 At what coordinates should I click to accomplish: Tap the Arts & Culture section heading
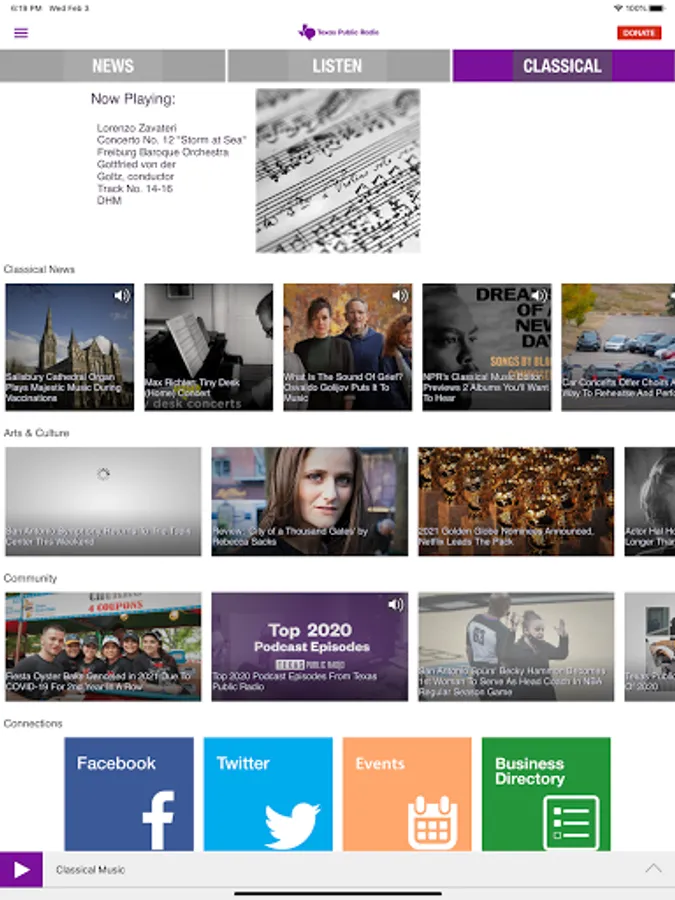[36, 433]
